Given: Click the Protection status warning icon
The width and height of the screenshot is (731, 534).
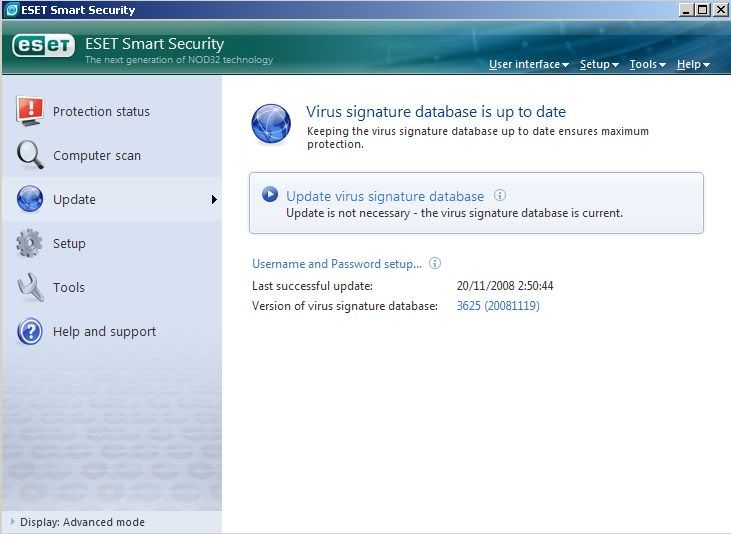Looking at the screenshot, I should click(x=30, y=111).
